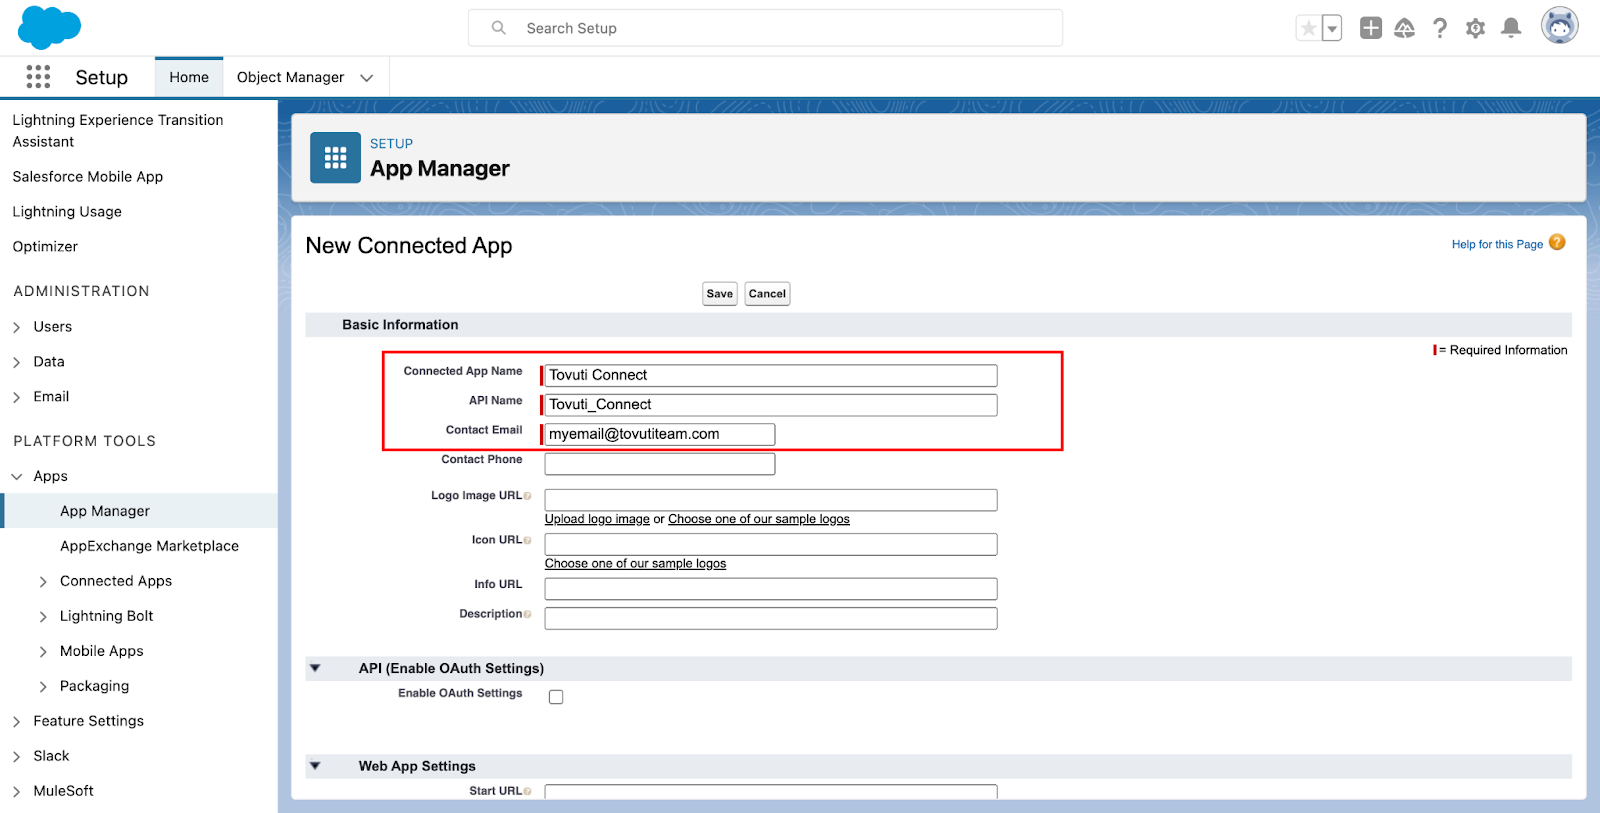The height and width of the screenshot is (813, 1600).
Task: Switch to the Home tab
Action: coord(189,77)
